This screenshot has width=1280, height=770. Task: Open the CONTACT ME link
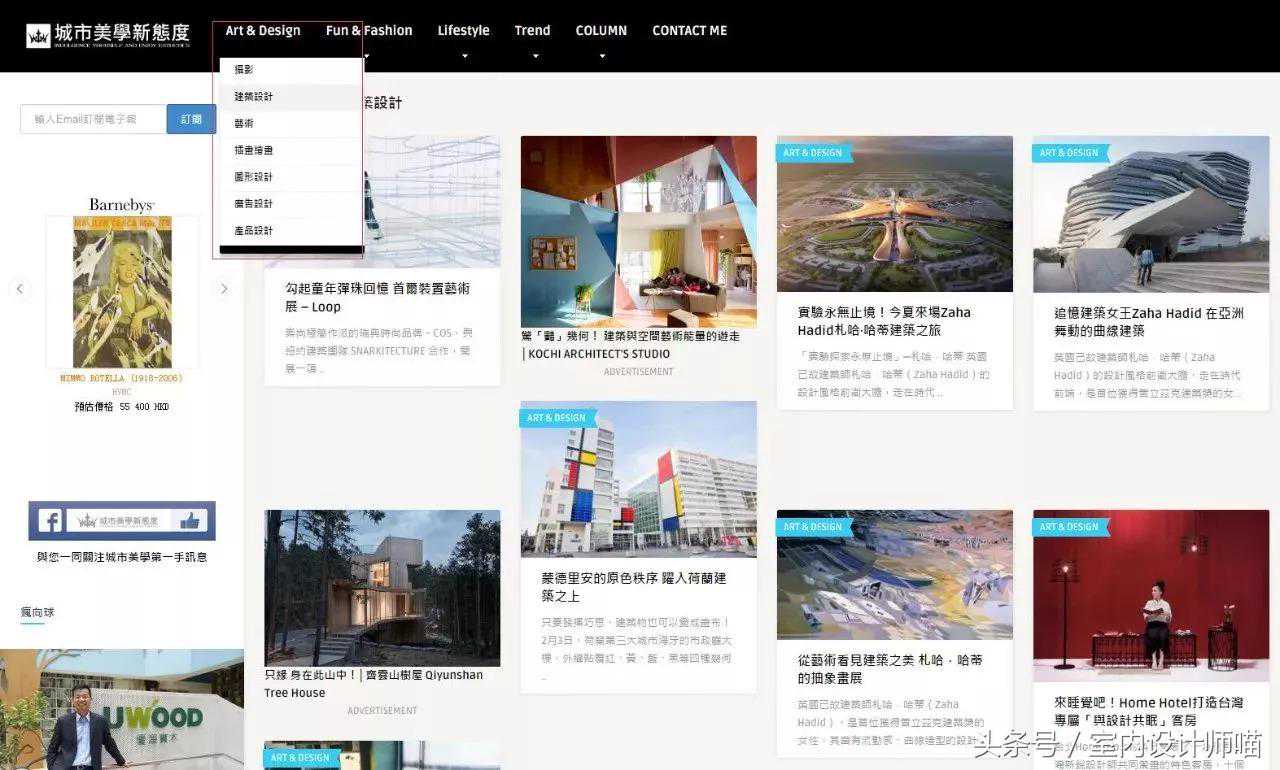coord(689,31)
